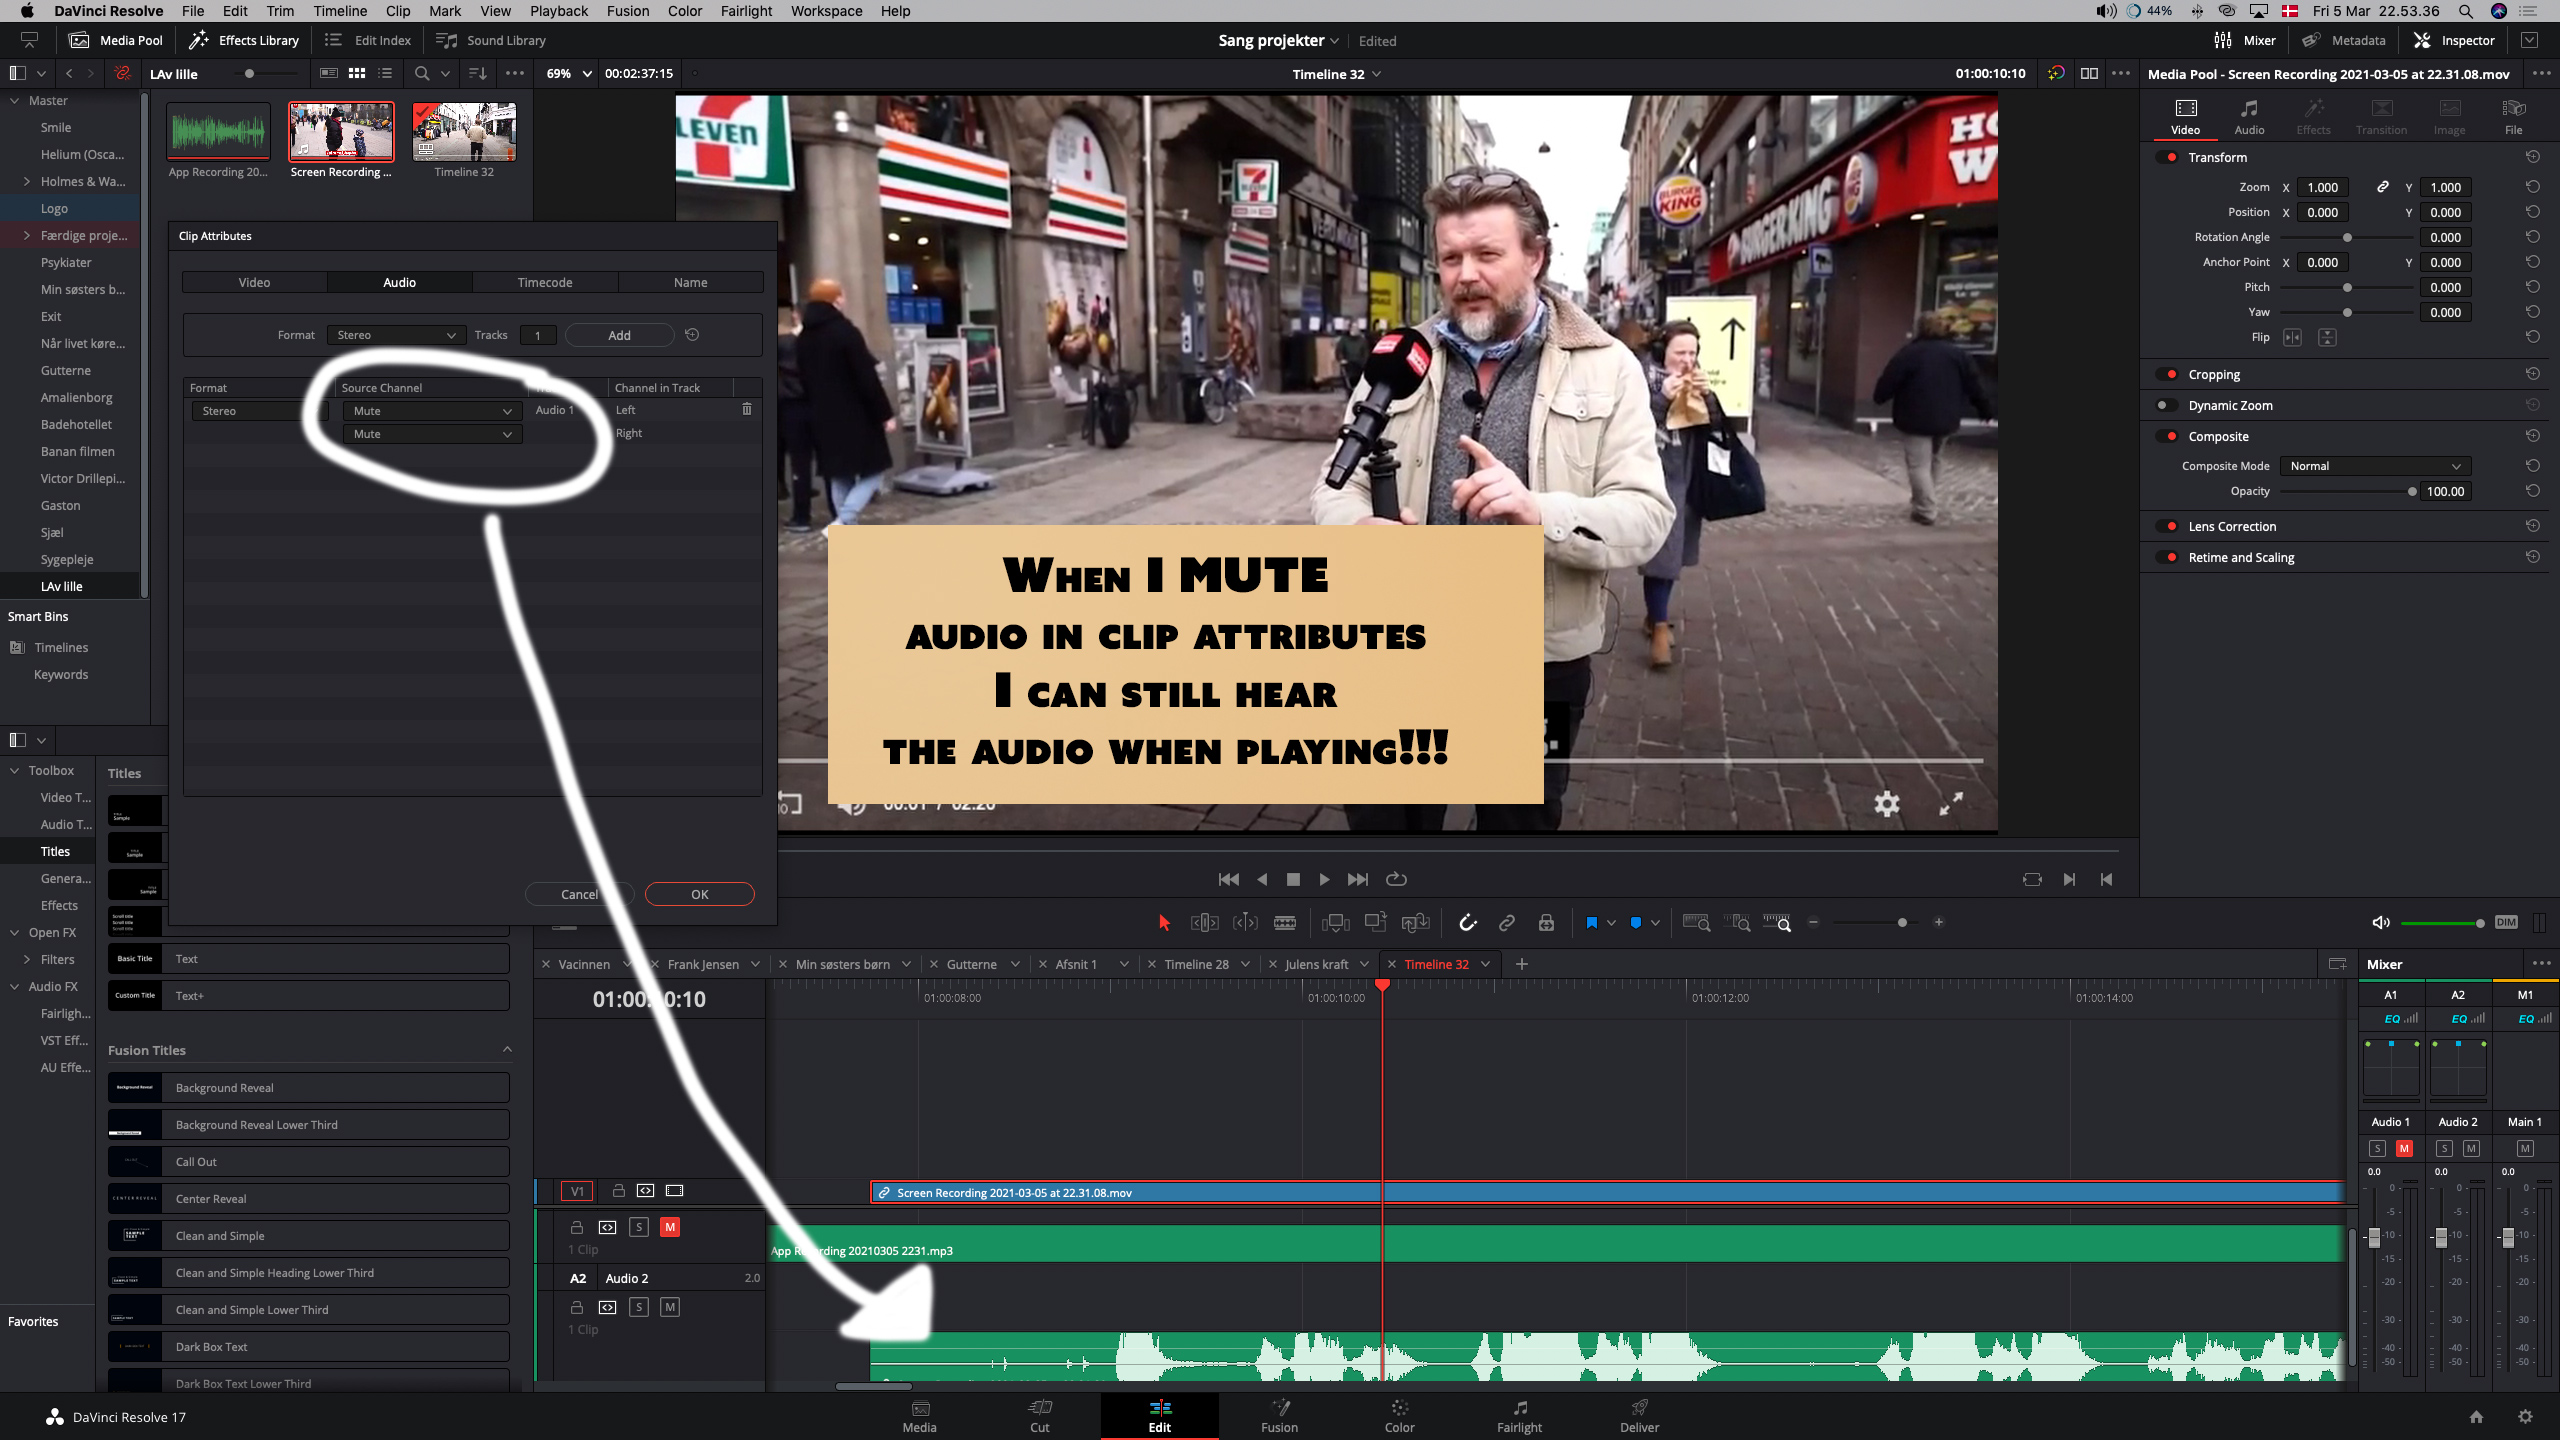The height and width of the screenshot is (1440, 2560).
Task: Open the Fairlight menu in menu bar
Action: (x=746, y=11)
